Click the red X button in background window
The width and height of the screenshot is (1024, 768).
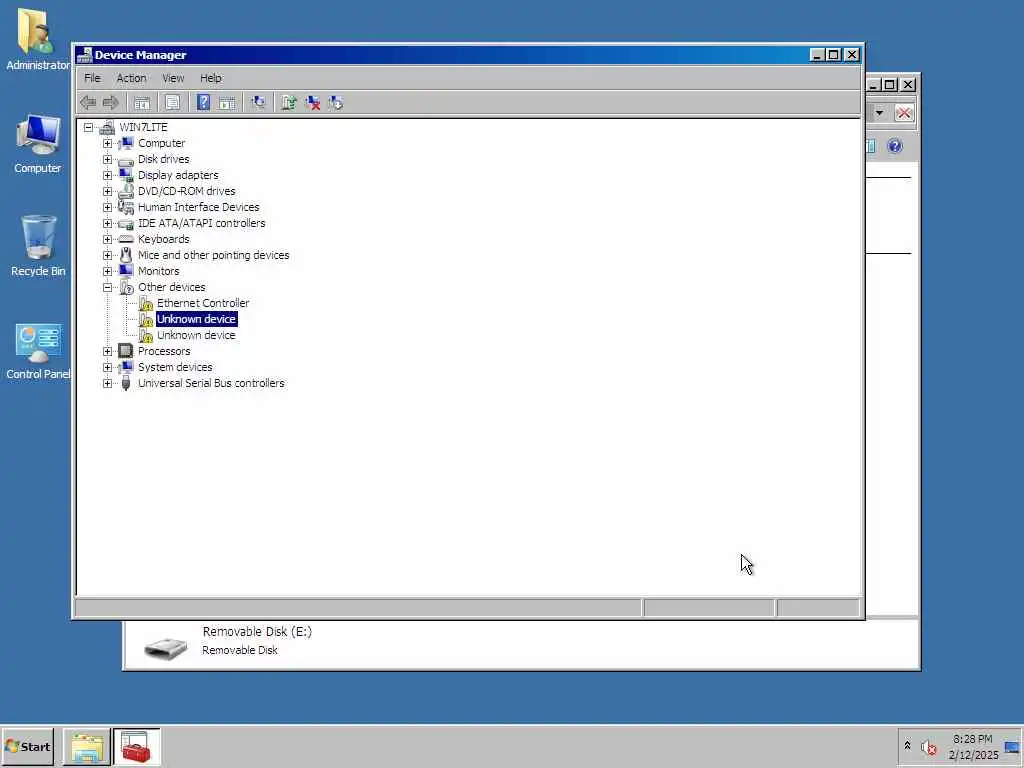click(904, 113)
